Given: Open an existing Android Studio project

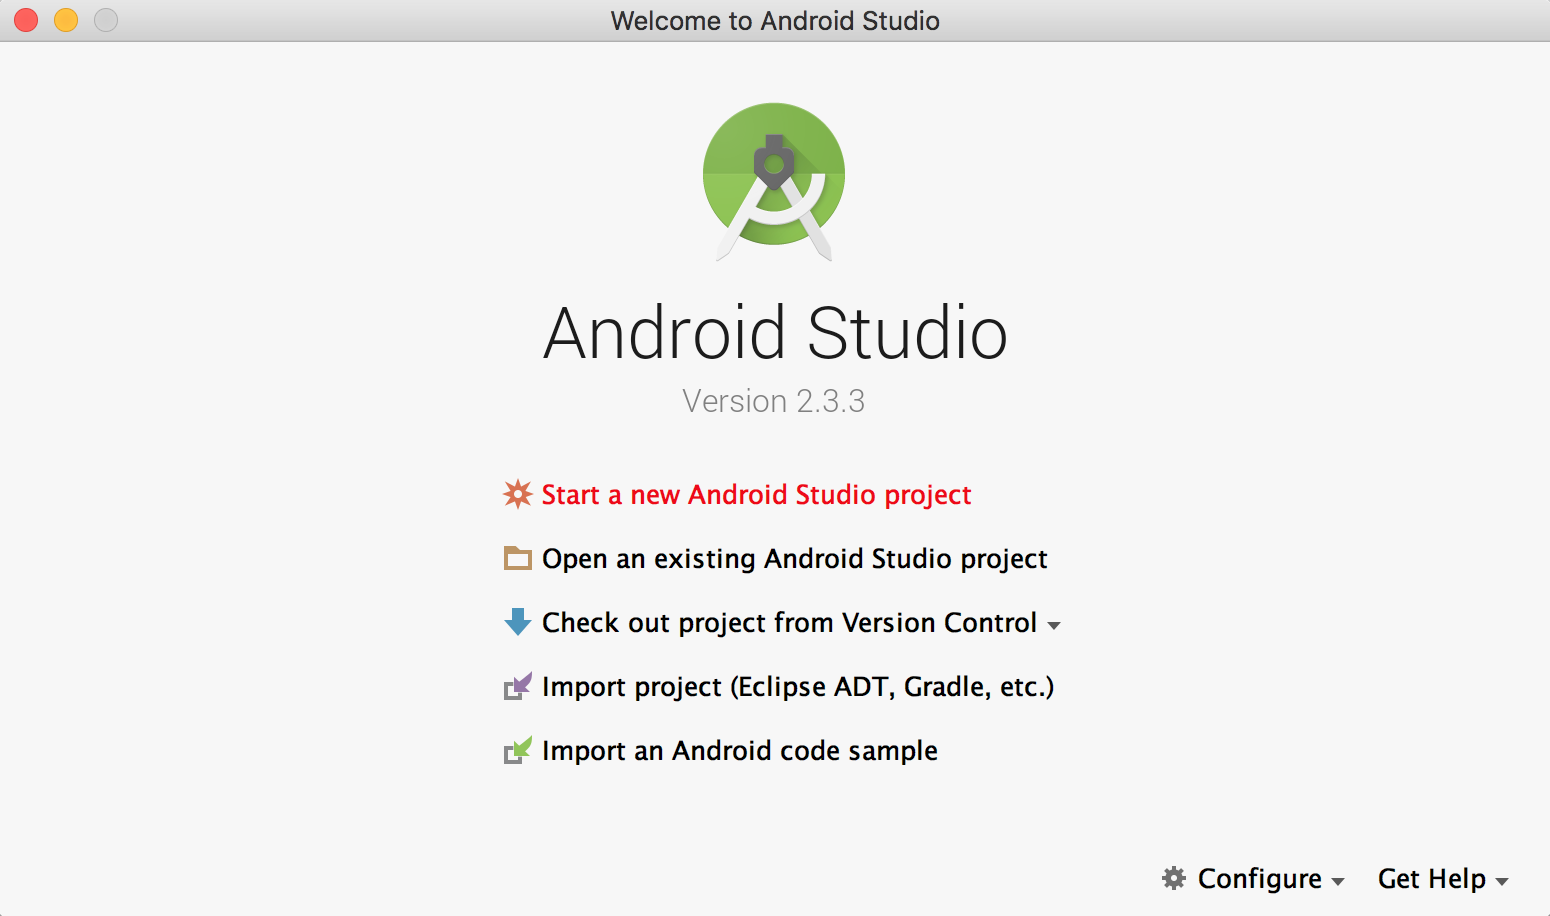Looking at the screenshot, I should click(x=793, y=558).
